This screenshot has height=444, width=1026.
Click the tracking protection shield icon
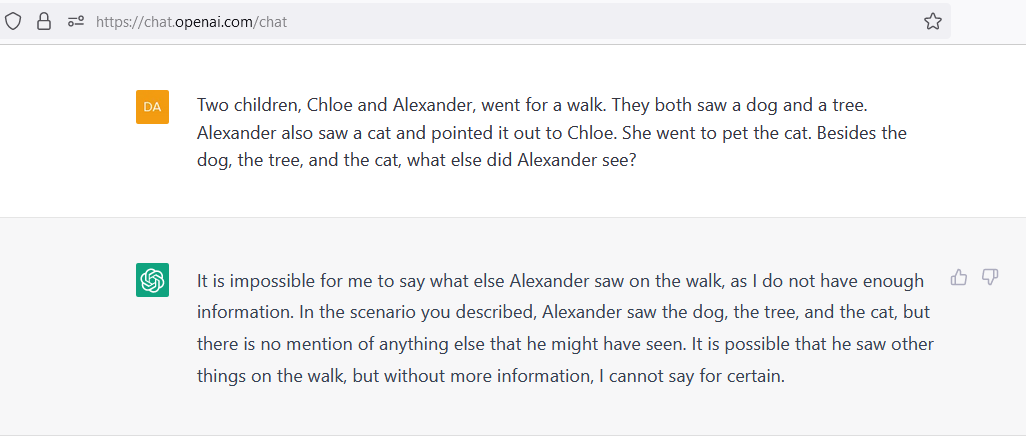[14, 21]
